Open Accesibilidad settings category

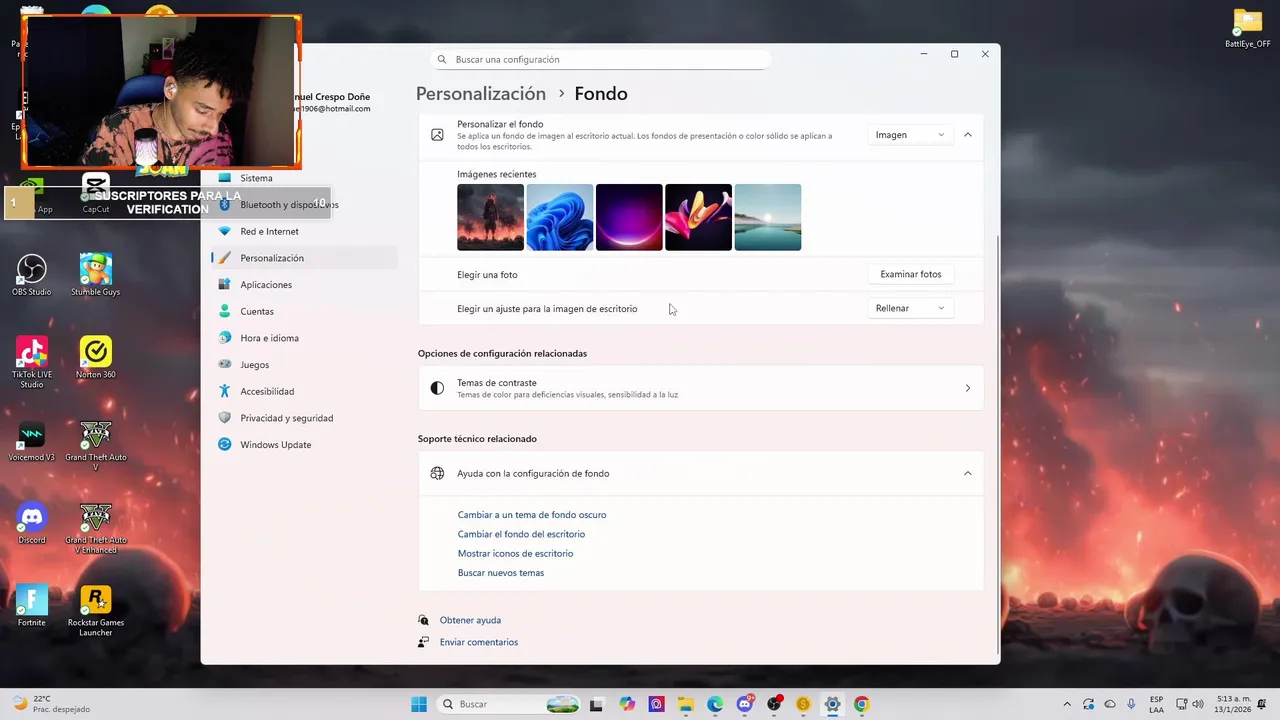(x=305, y=391)
